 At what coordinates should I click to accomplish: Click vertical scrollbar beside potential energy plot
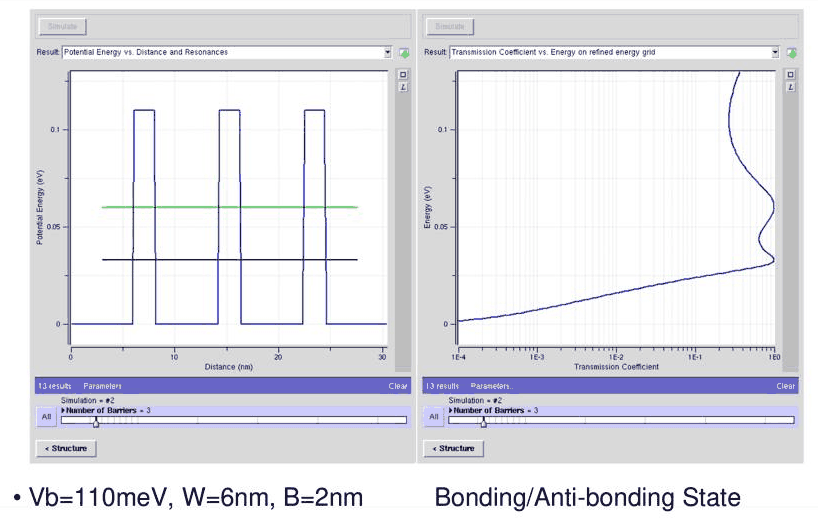pyautogui.click(x=403, y=232)
